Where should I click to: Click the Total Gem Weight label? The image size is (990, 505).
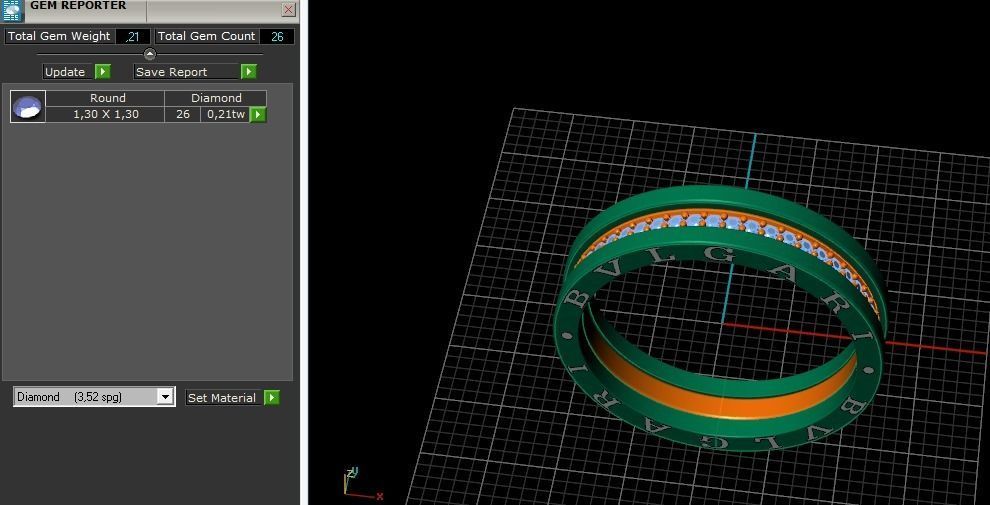point(59,37)
